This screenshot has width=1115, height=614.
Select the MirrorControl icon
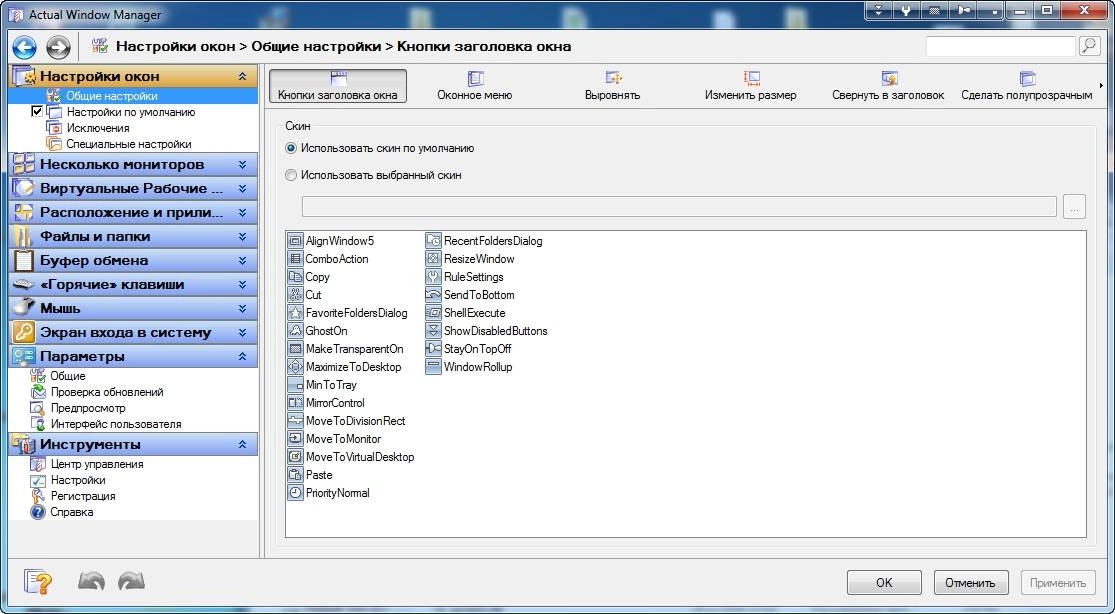pos(295,403)
